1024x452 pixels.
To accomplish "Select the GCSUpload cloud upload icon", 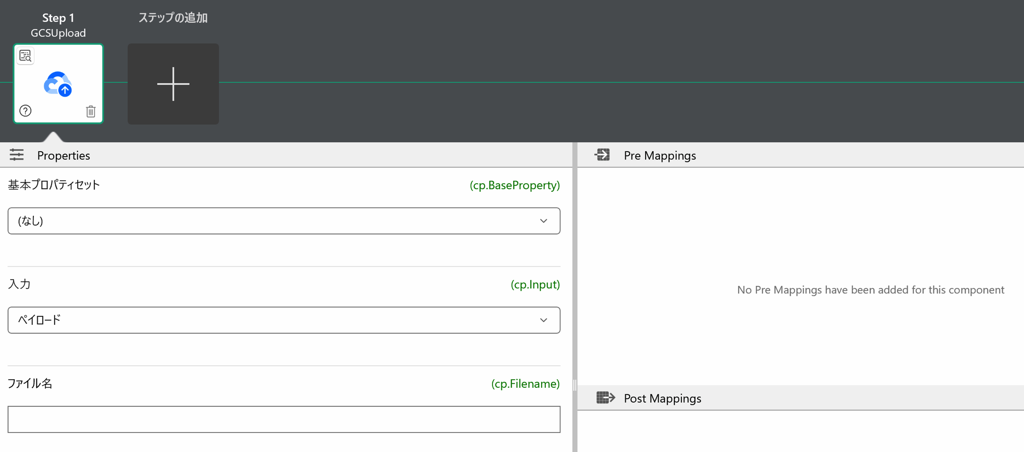I will click(58, 84).
